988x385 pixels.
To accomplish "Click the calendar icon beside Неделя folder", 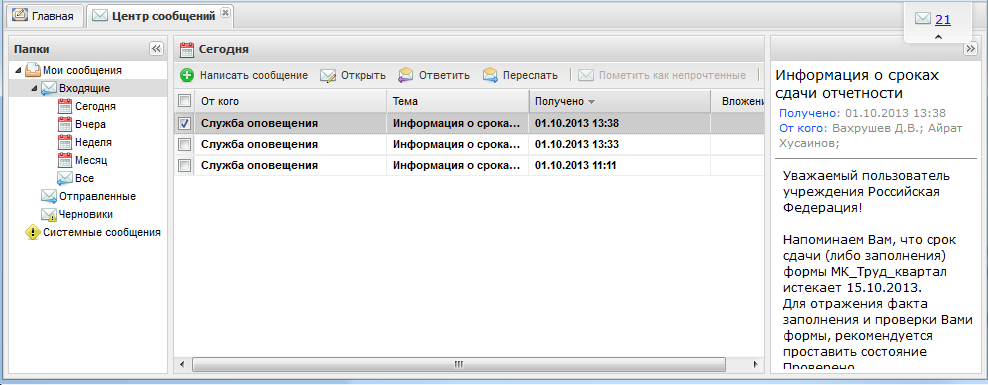I will [x=65, y=142].
